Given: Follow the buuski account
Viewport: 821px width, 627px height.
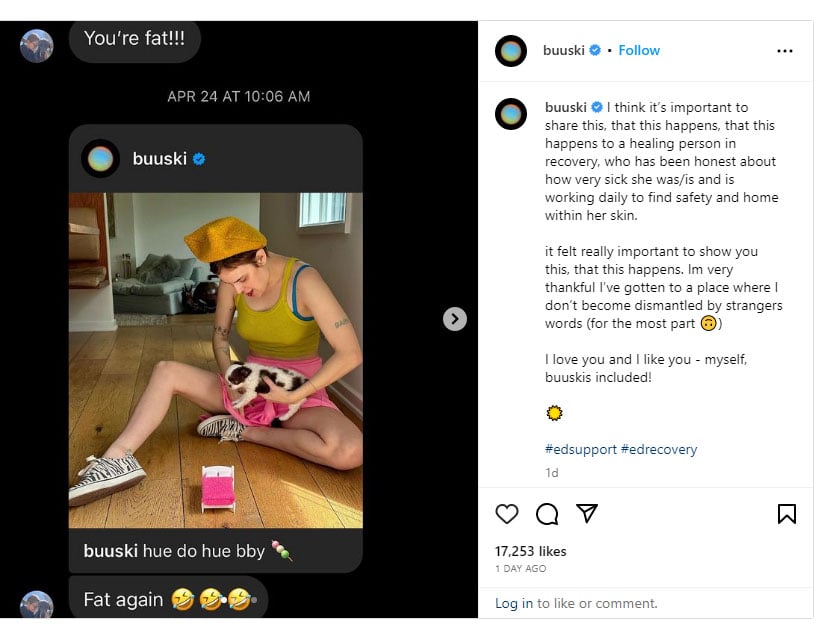Looking at the screenshot, I should [639, 50].
